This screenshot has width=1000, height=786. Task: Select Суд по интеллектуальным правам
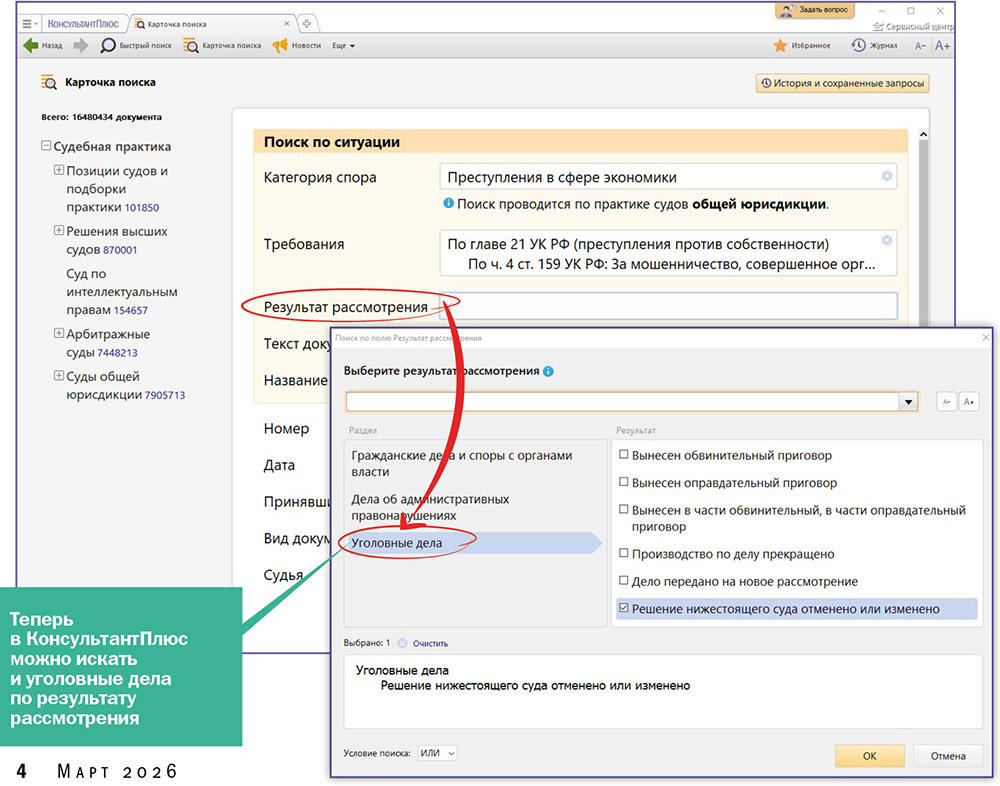pos(121,292)
